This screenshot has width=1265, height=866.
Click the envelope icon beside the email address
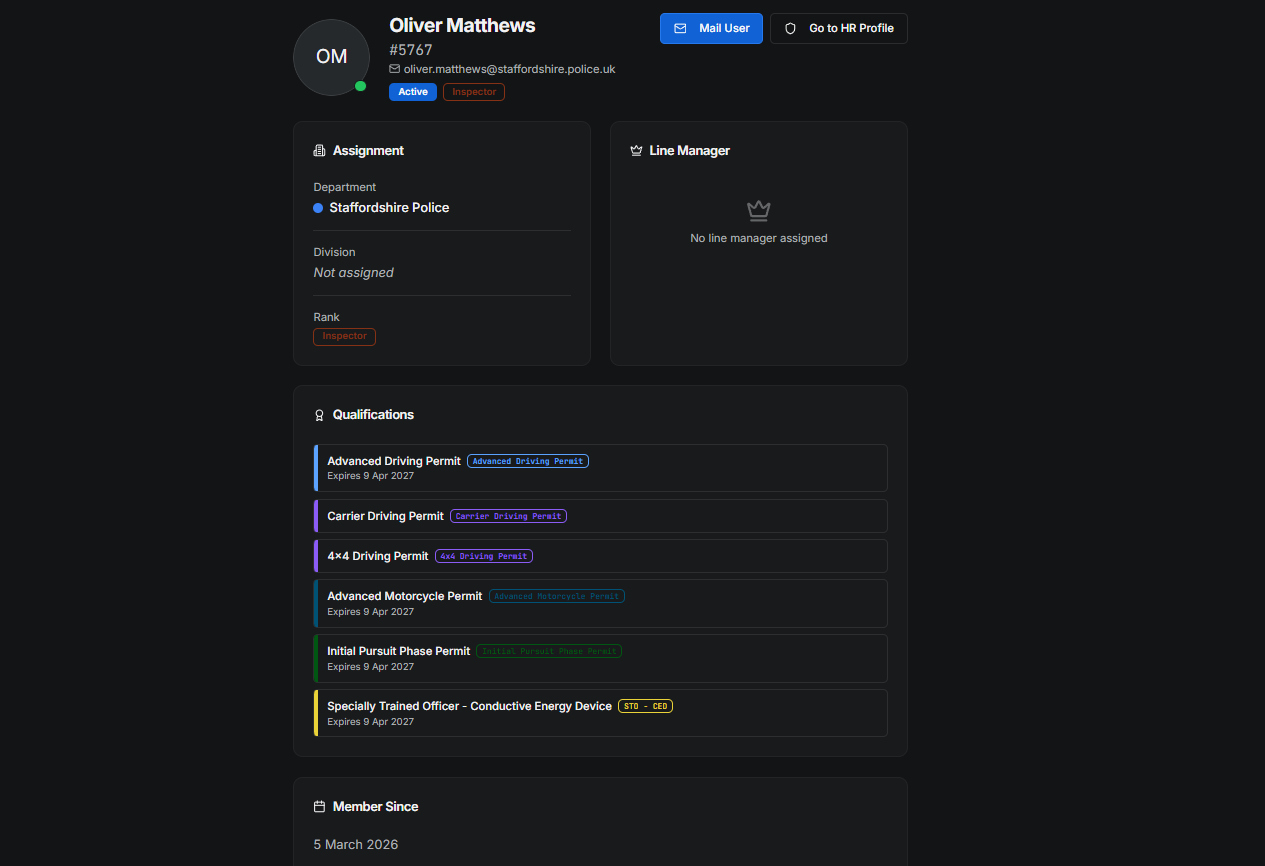tap(395, 69)
